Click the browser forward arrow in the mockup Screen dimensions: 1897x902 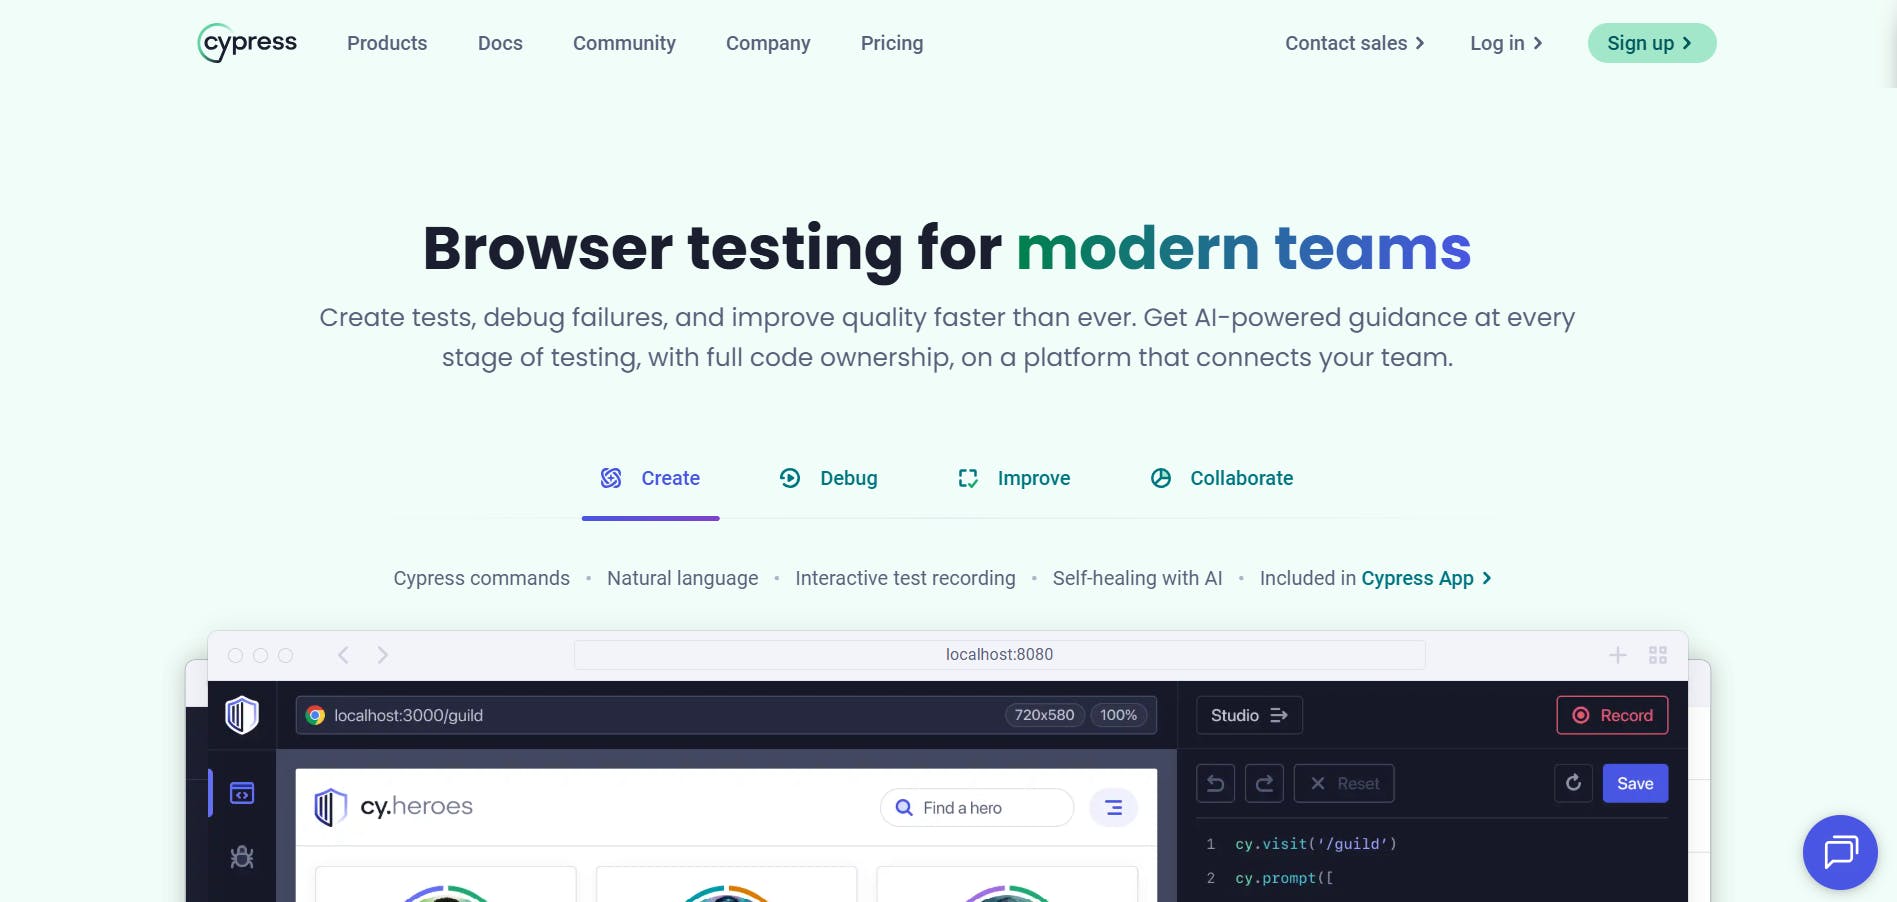coord(382,655)
